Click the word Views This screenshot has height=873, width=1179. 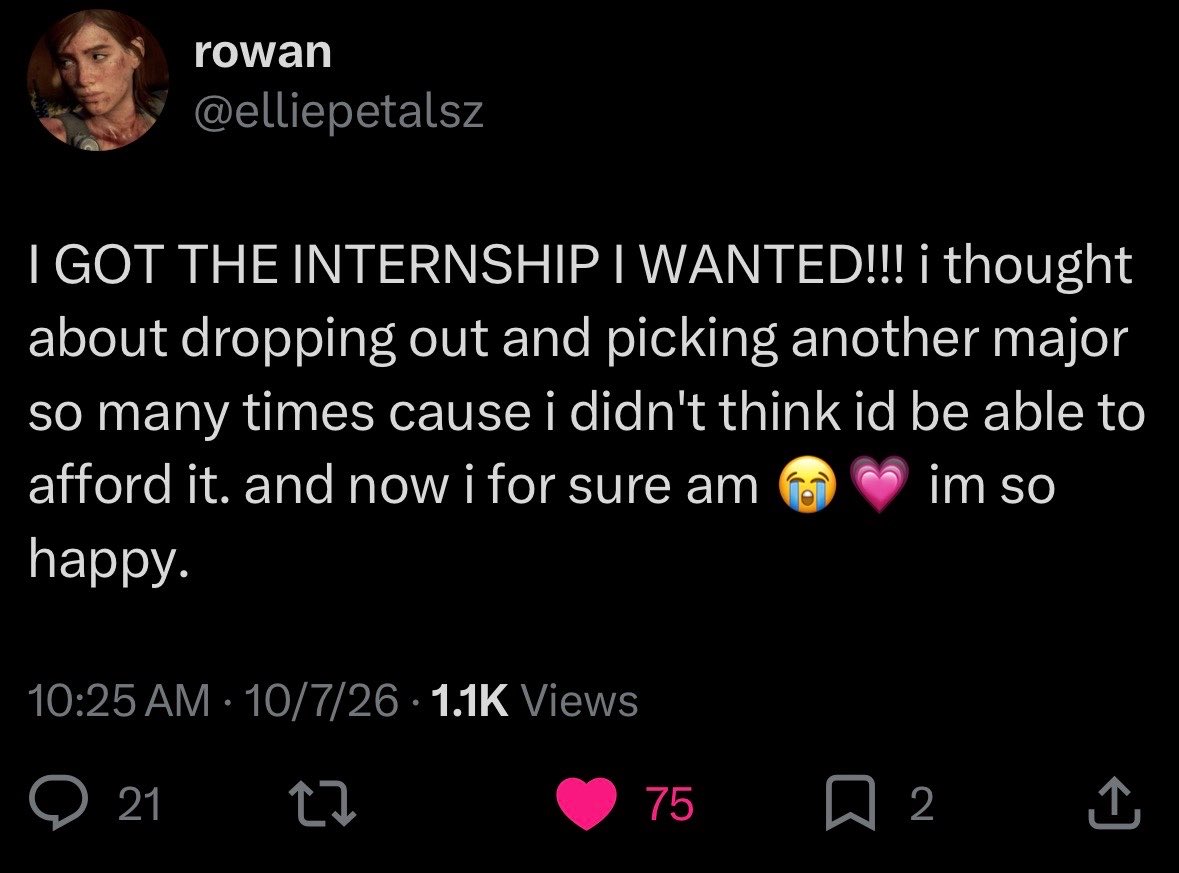pos(580,701)
